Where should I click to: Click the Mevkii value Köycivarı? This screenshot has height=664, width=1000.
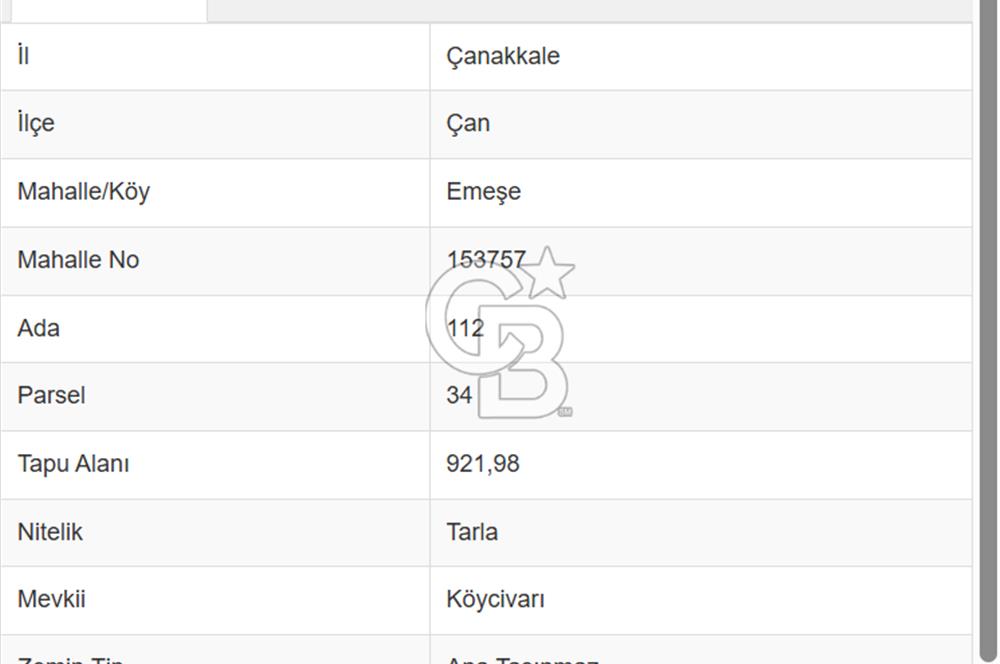(x=496, y=600)
